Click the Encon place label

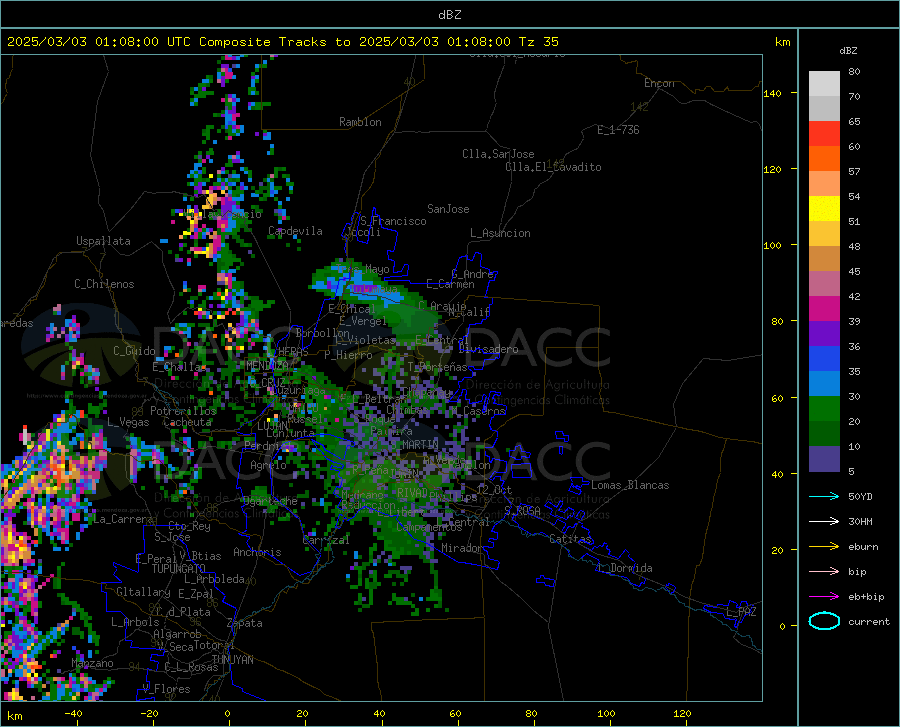pyautogui.click(x=659, y=83)
